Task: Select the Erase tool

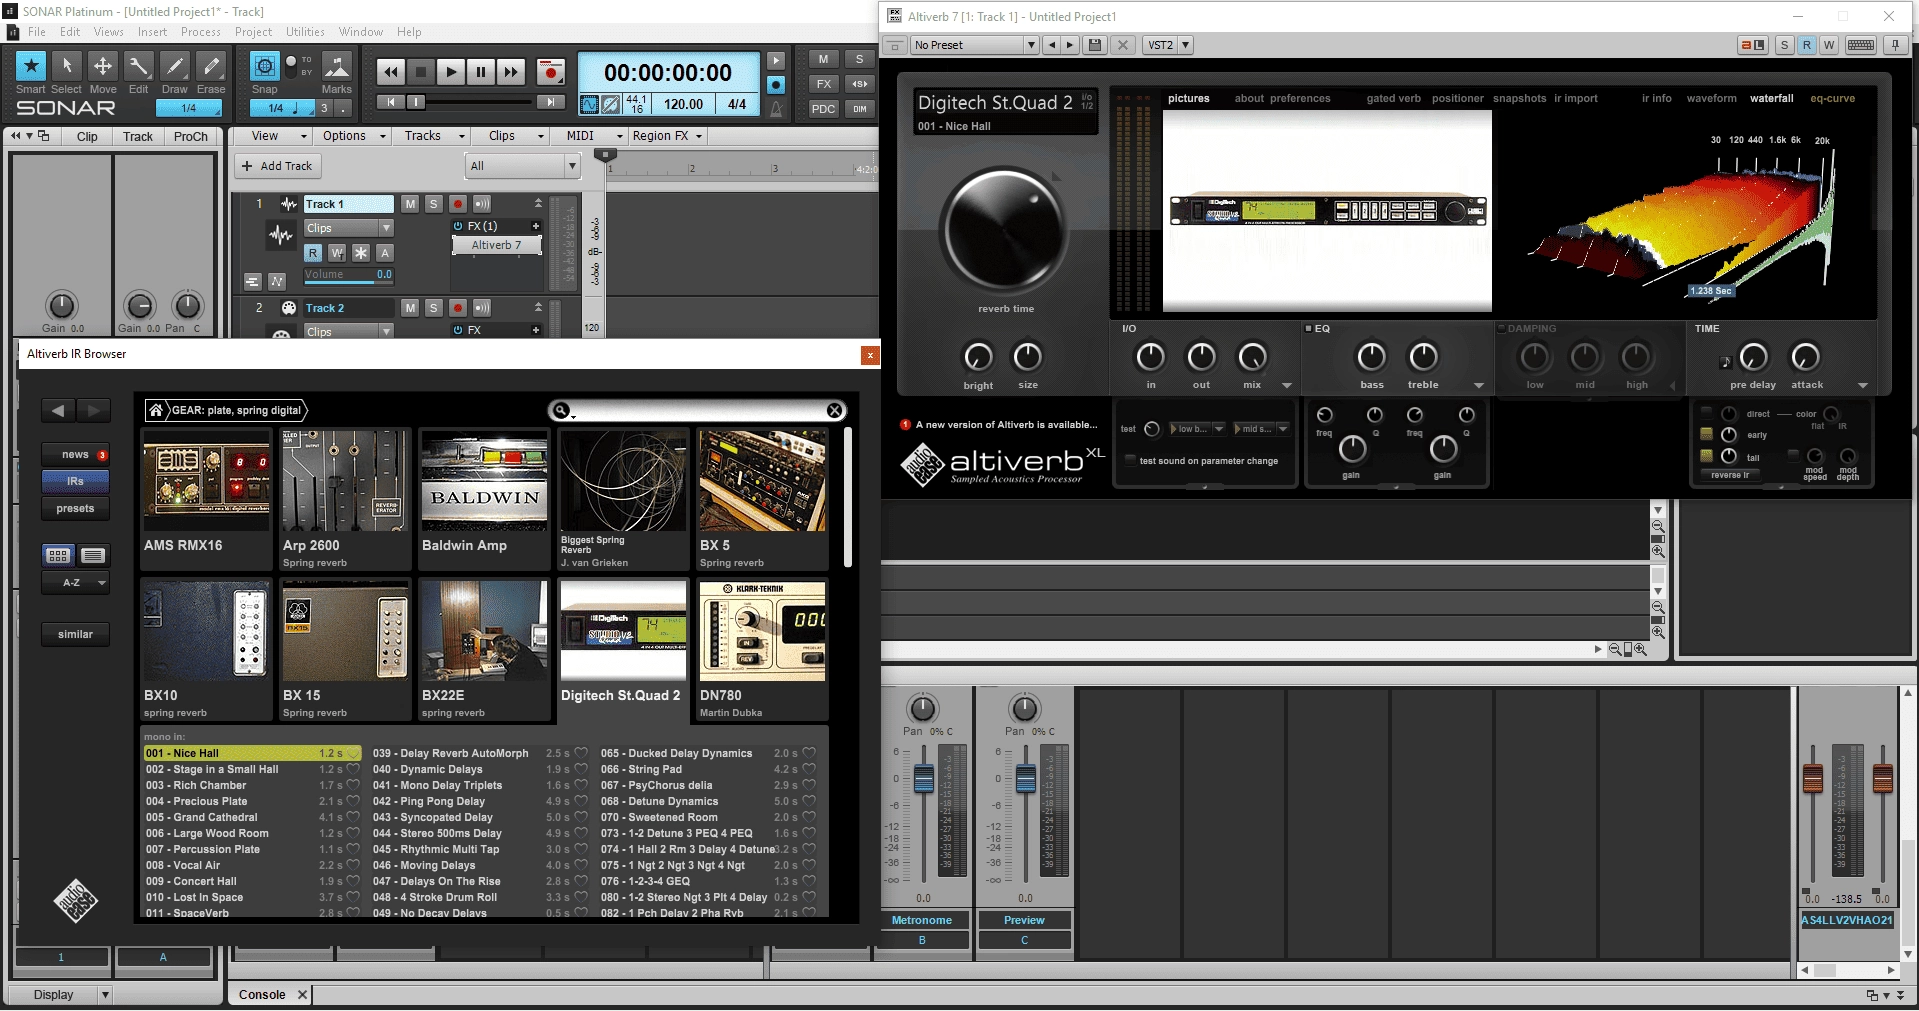Action: (211, 66)
